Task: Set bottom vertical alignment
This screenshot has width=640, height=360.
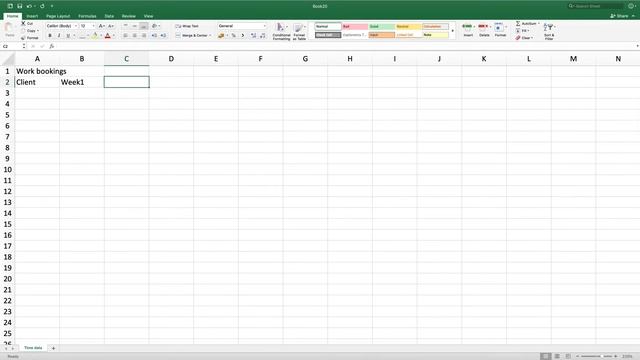Action: point(144,26)
